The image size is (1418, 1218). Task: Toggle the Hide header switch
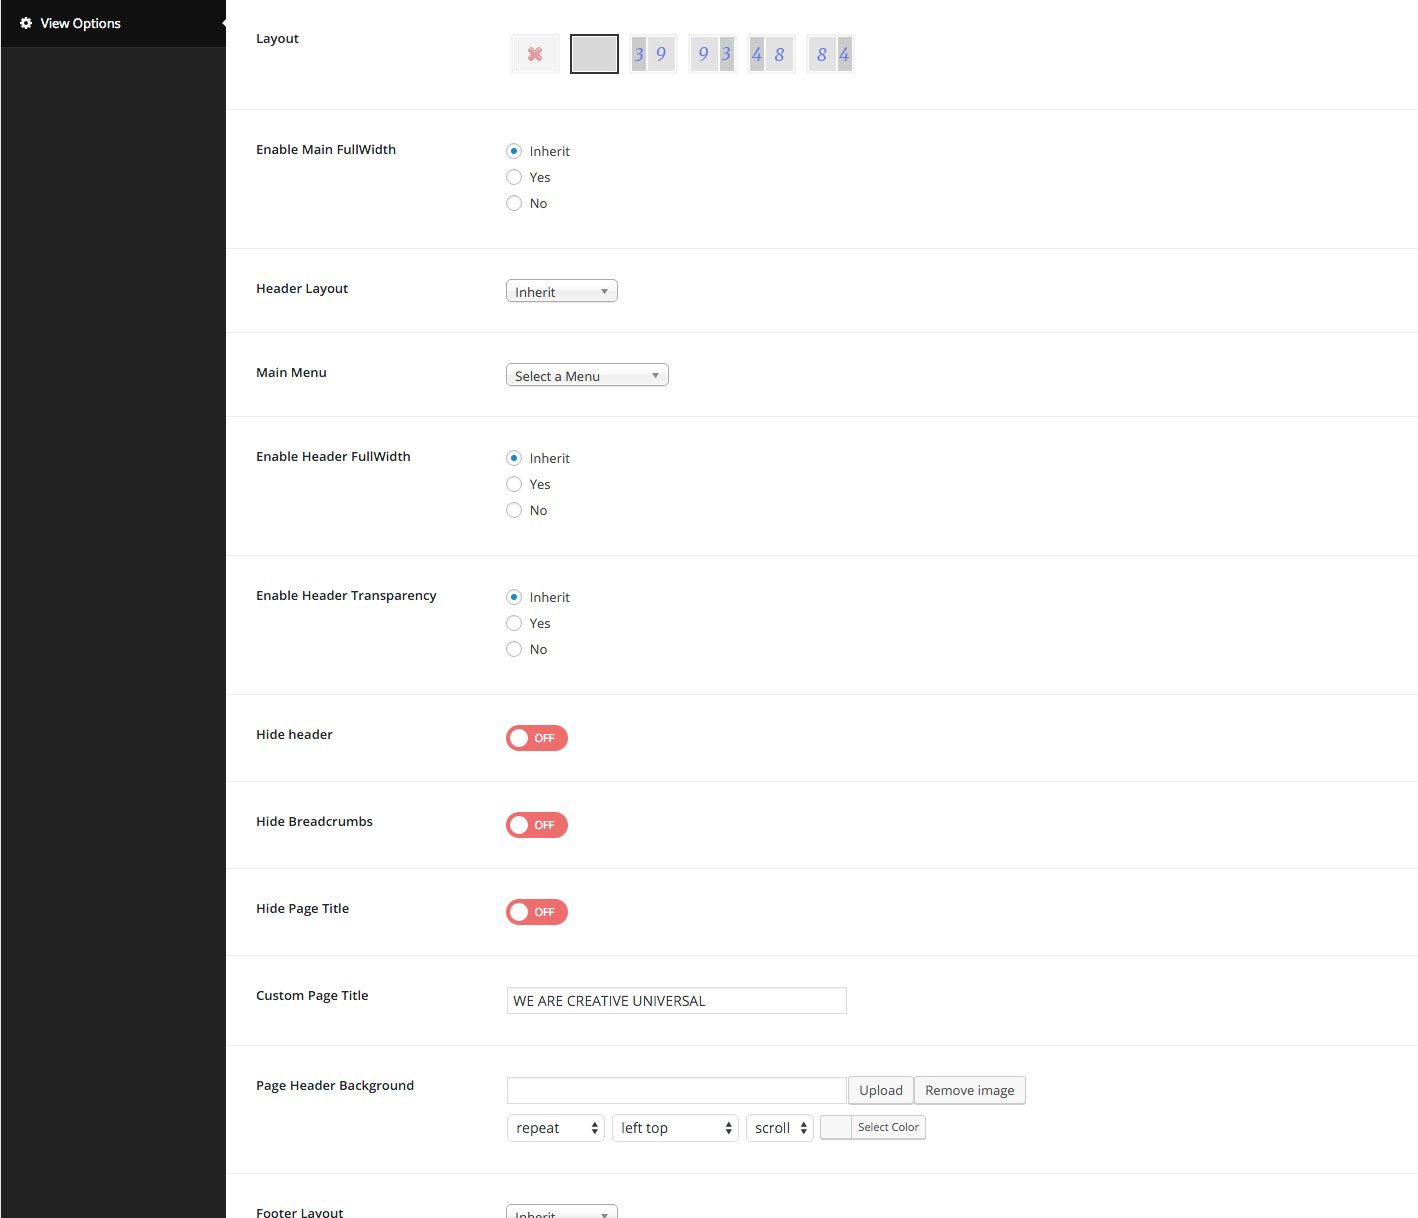coord(536,738)
